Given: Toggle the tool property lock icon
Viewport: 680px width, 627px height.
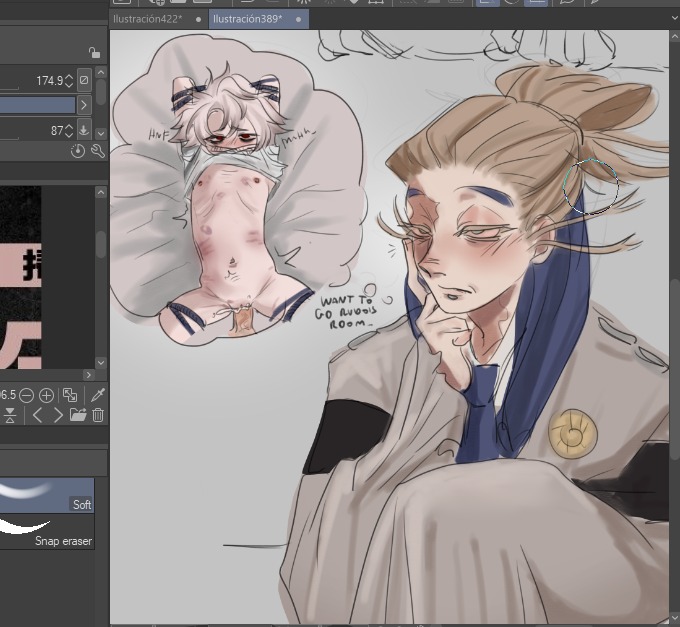Looking at the screenshot, I should click(x=94, y=52).
